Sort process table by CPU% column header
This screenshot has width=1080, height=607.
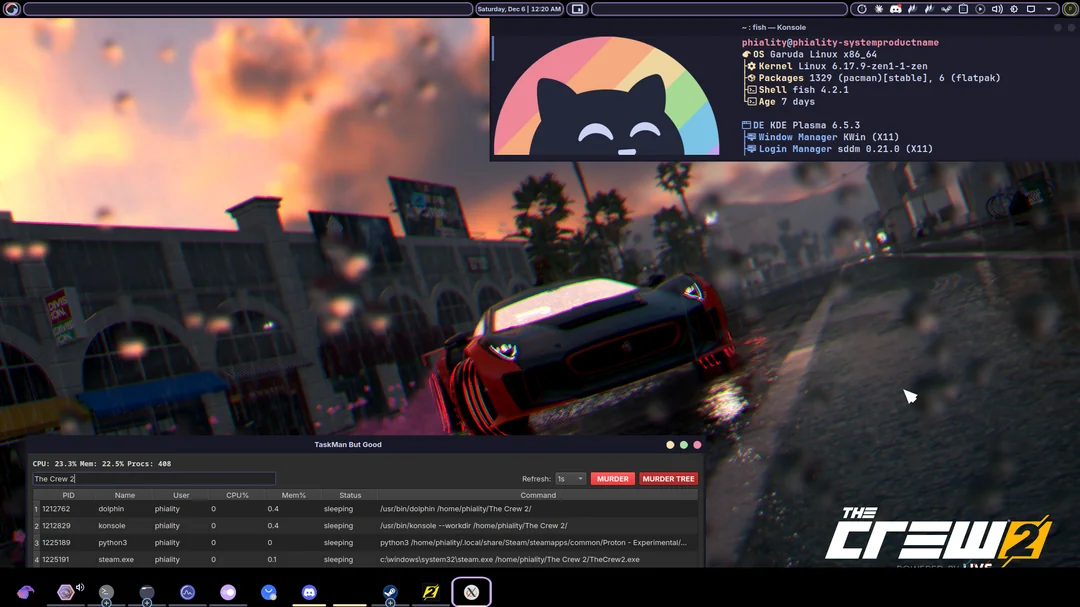tap(238, 495)
